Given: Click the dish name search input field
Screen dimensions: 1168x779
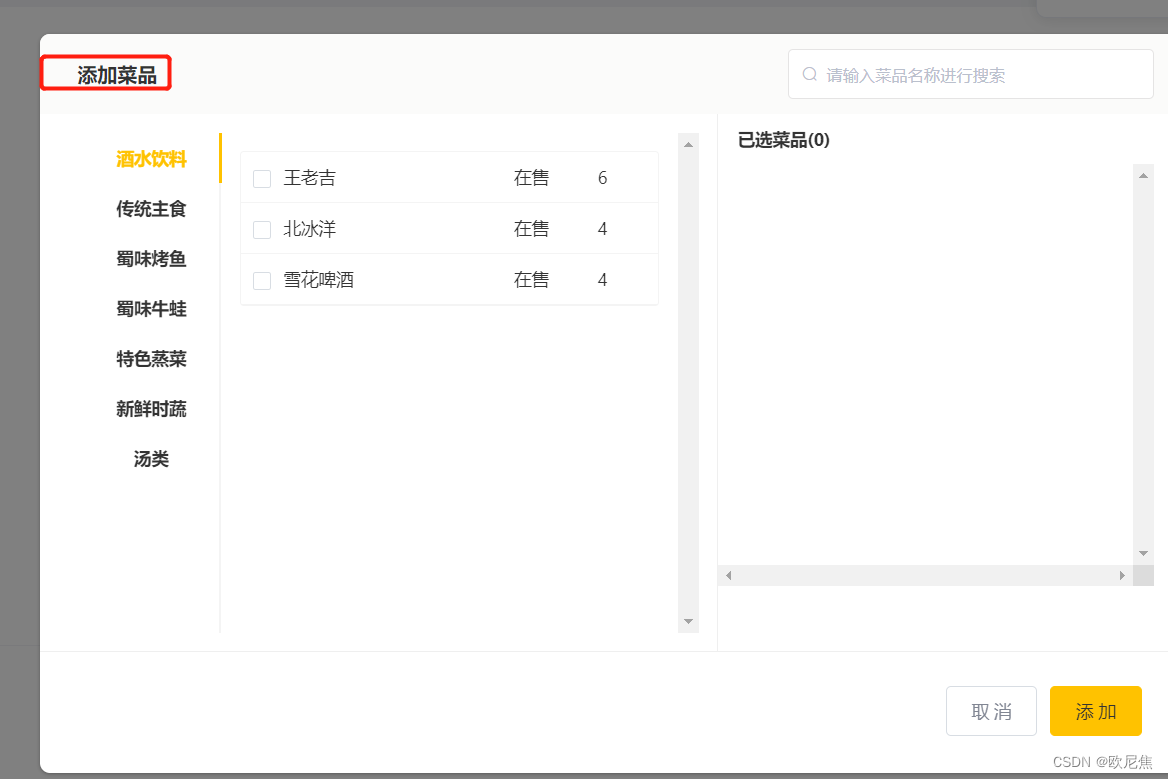Looking at the screenshot, I should [970, 74].
